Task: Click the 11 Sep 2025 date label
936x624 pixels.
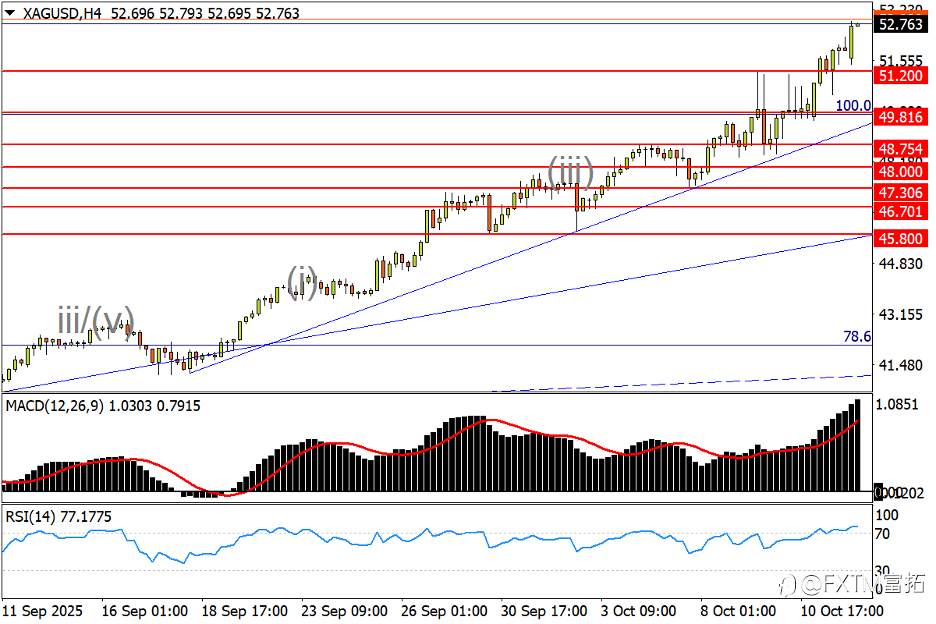Action: point(43,611)
